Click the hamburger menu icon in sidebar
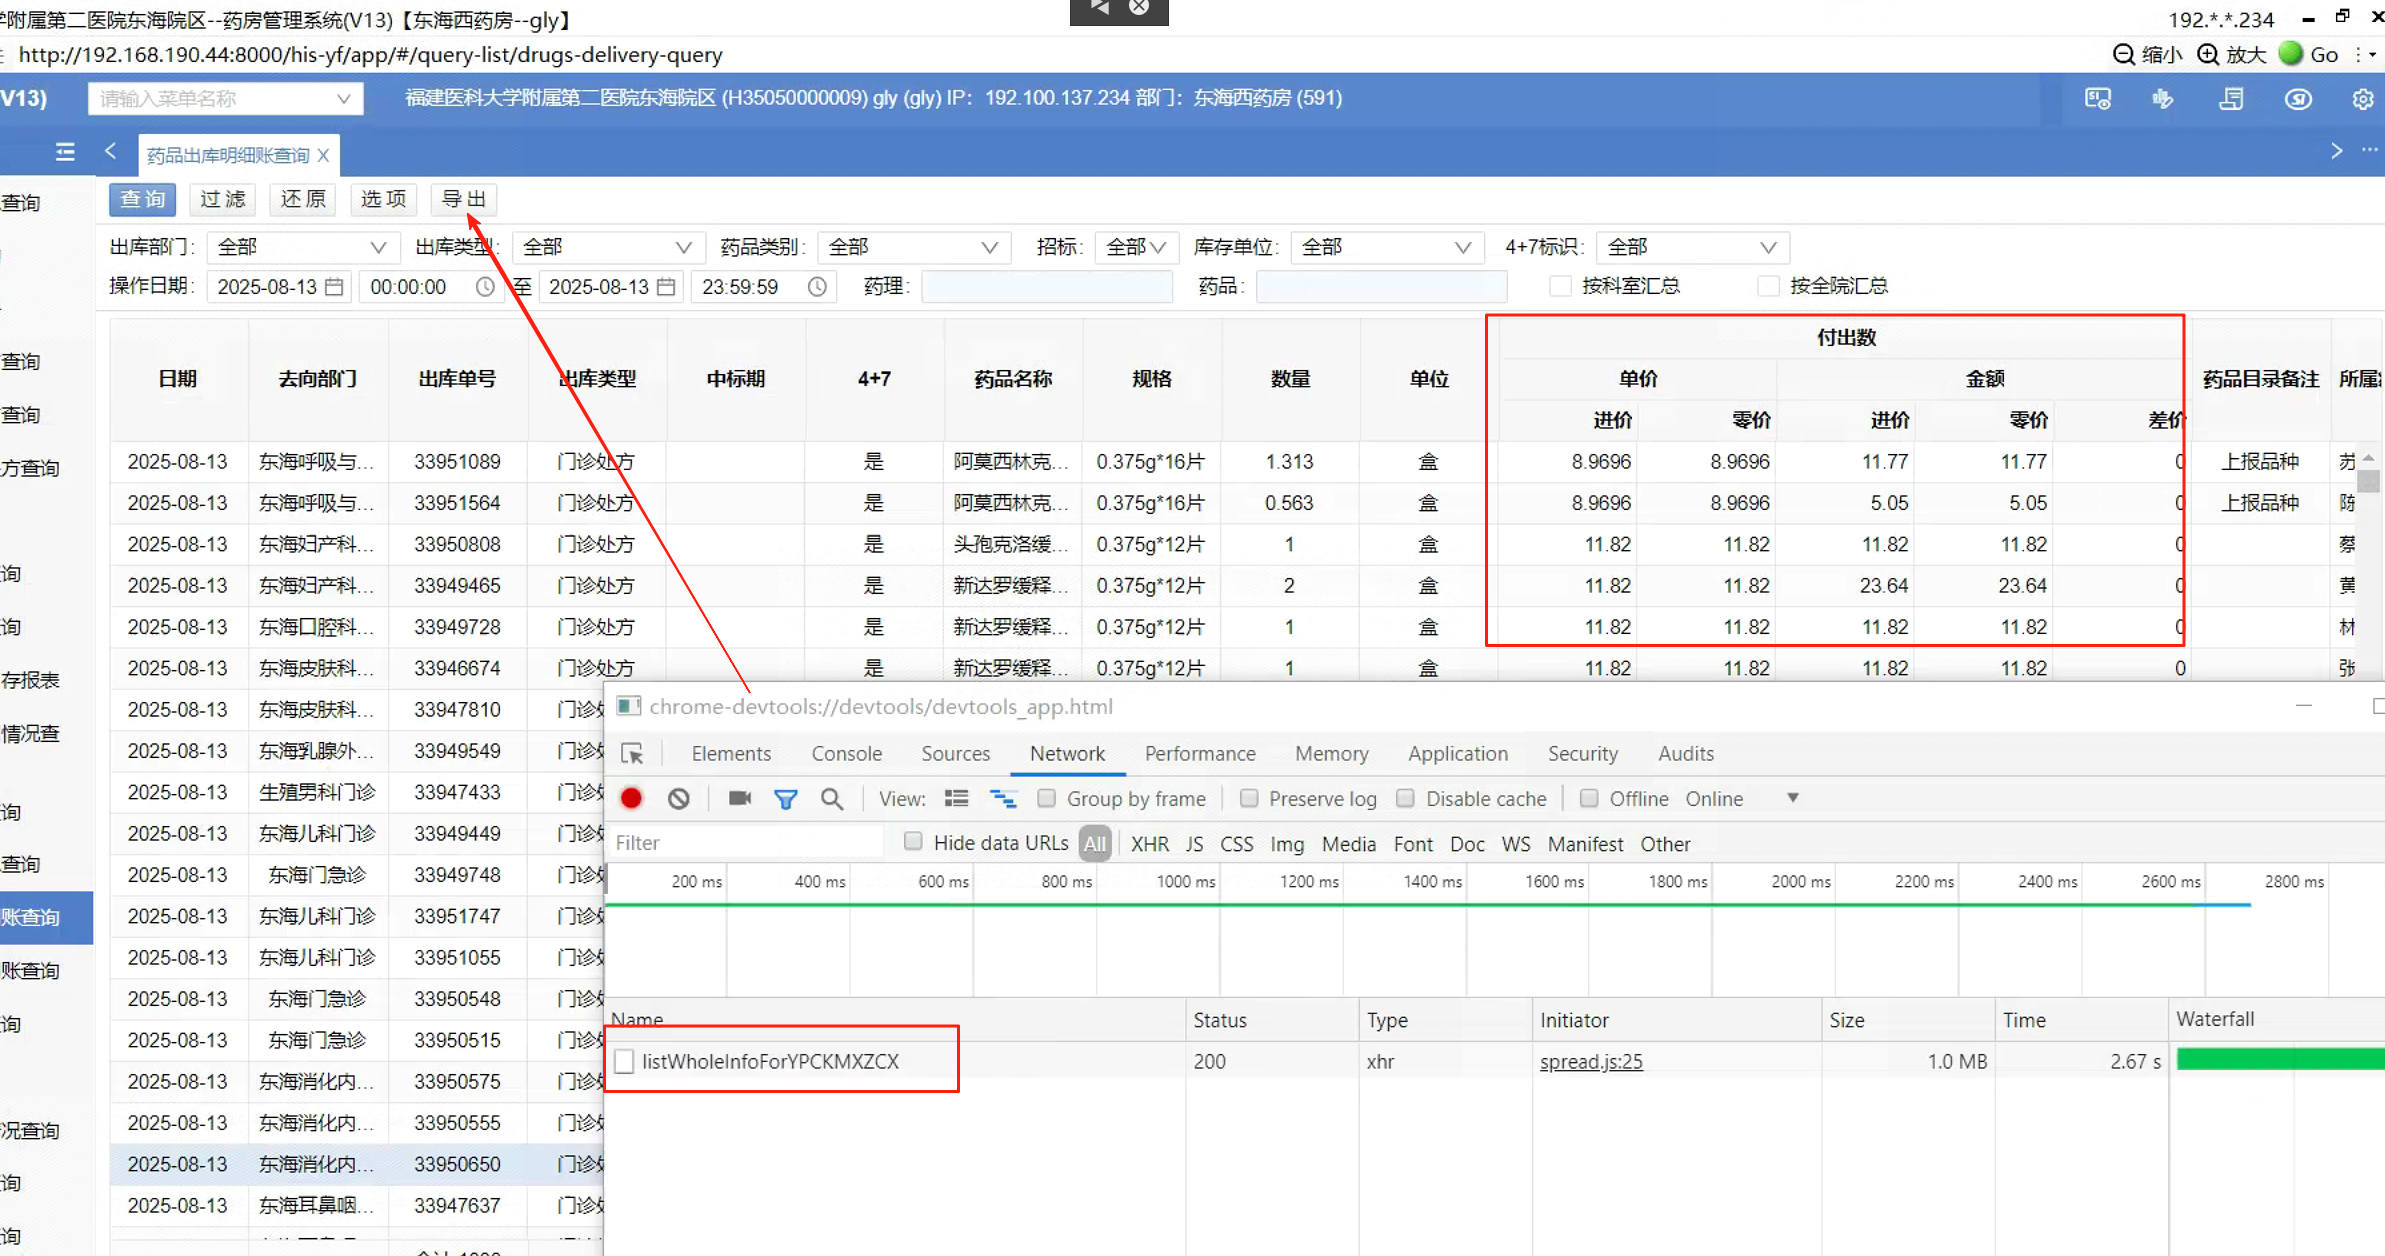This screenshot has height=1256, width=2385. pyautogui.click(x=65, y=152)
